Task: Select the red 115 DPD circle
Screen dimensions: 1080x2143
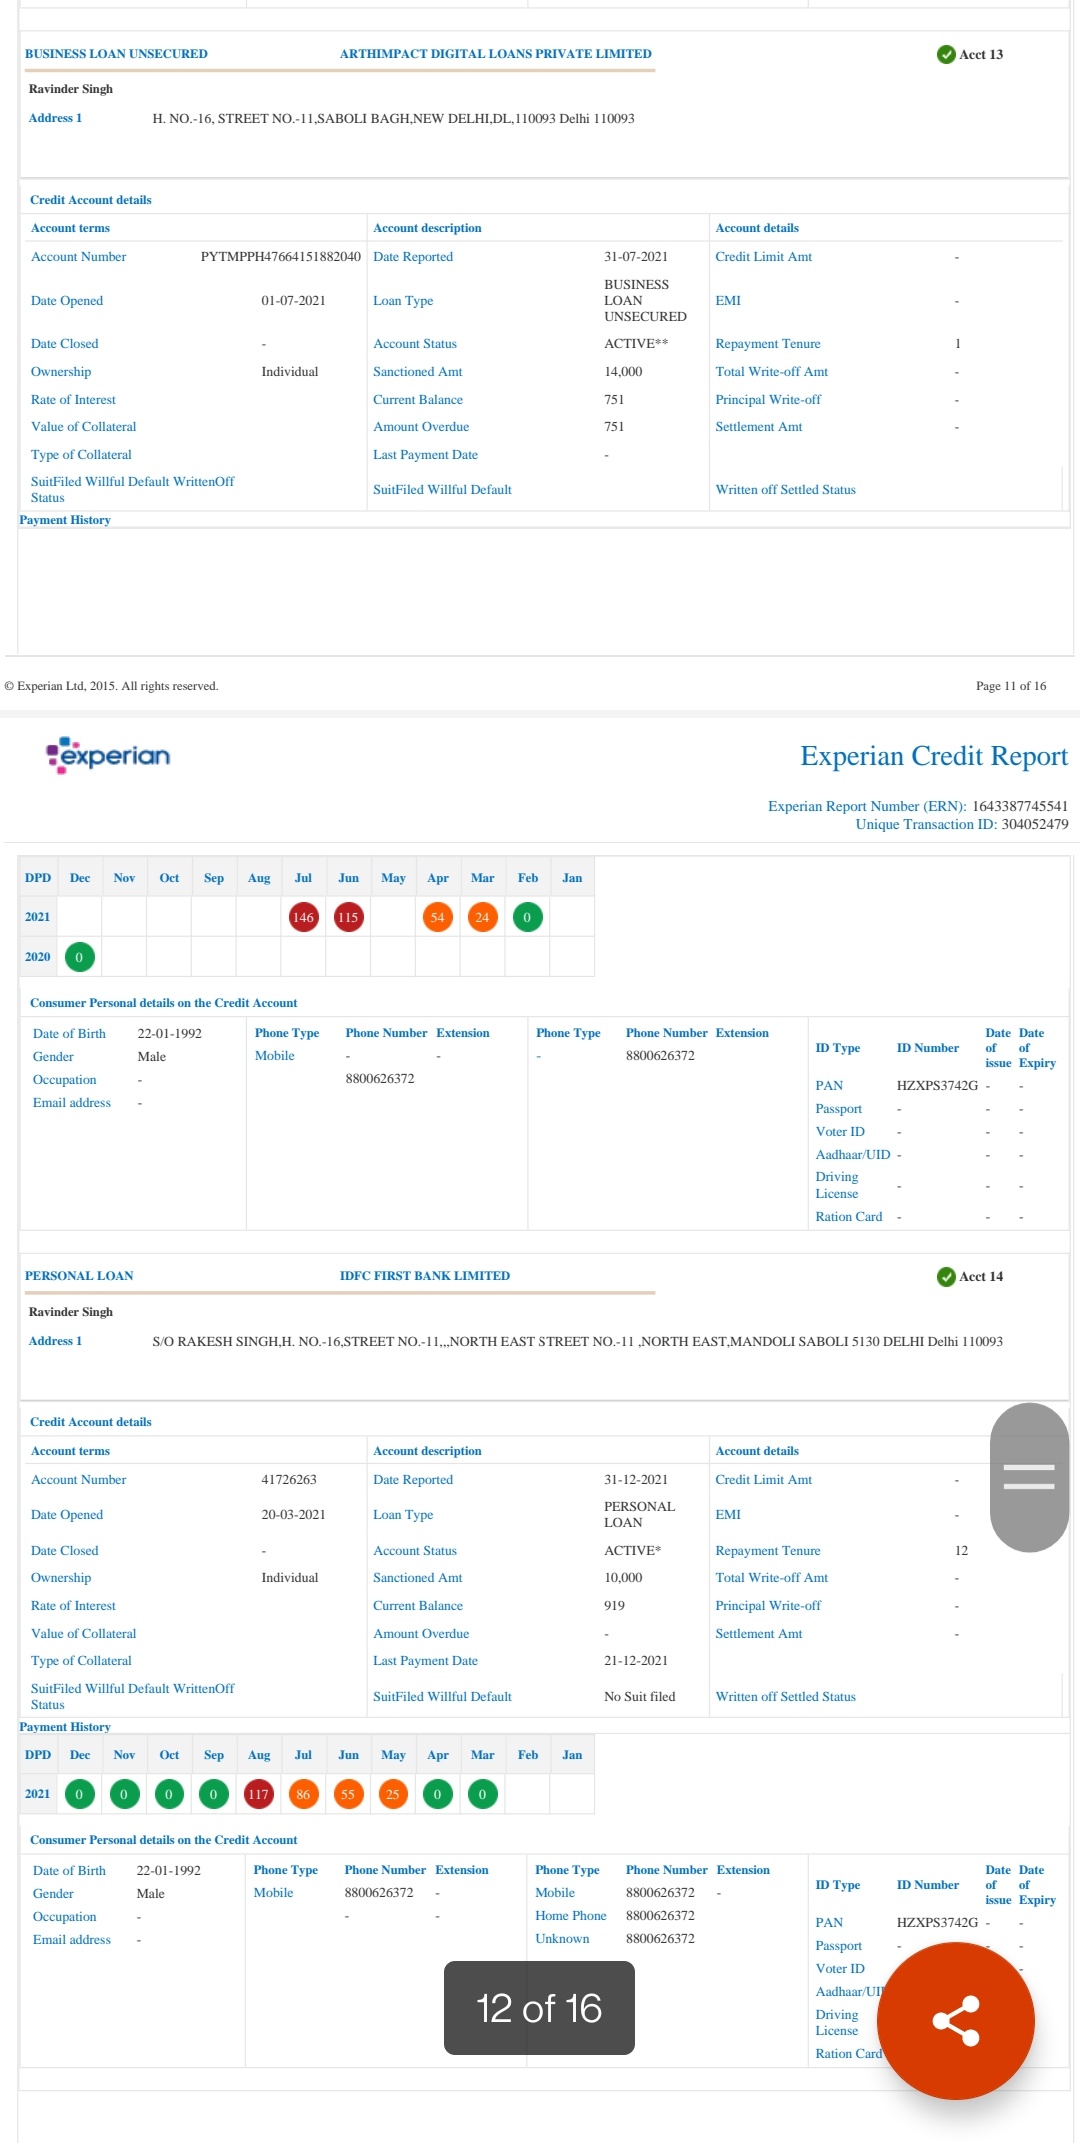Action: [x=348, y=917]
